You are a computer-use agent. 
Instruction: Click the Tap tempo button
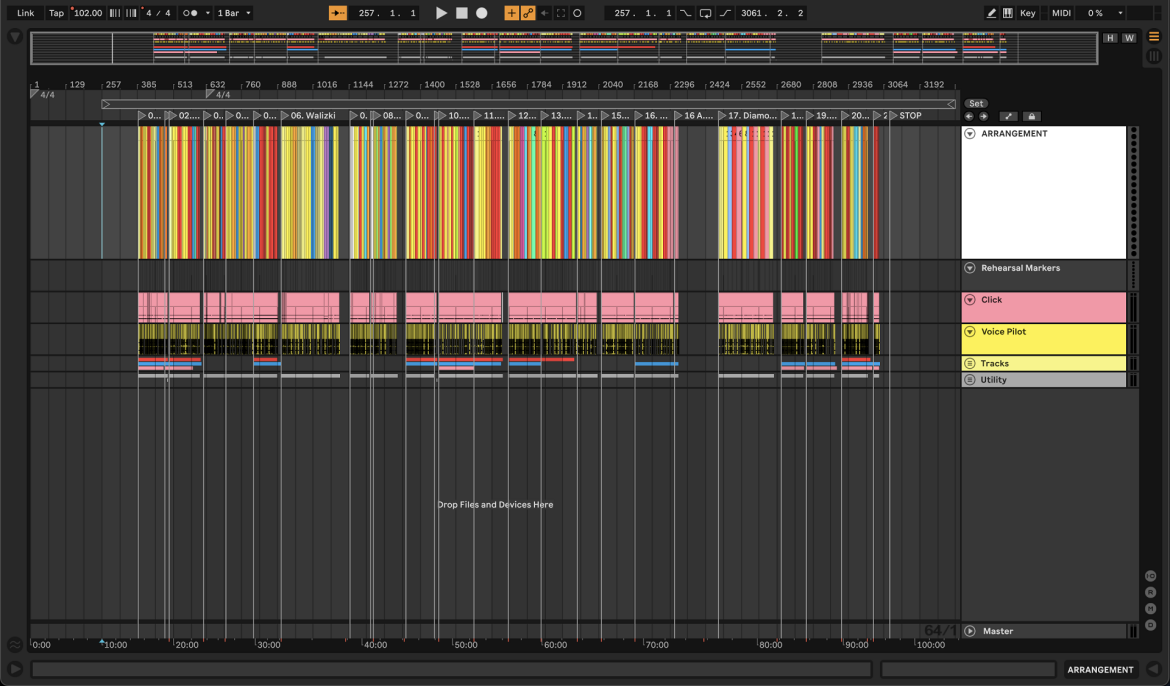pyautogui.click(x=56, y=13)
